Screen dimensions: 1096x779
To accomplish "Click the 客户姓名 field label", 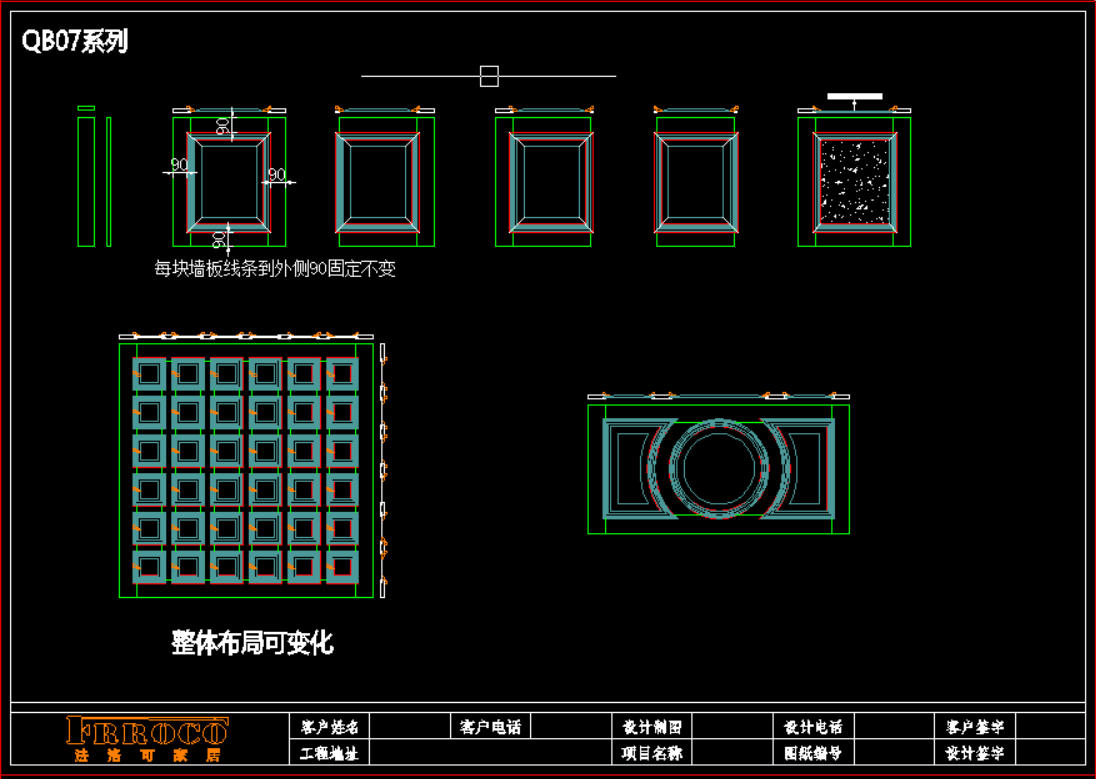I will [x=329, y=727].
